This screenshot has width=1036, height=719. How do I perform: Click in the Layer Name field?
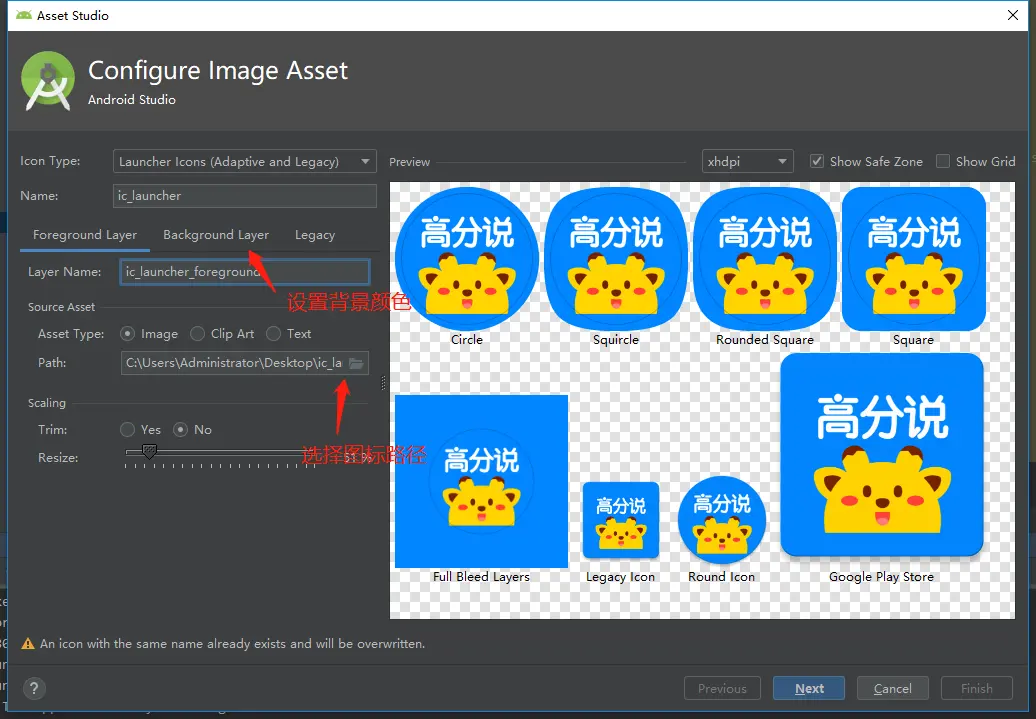(x=244, y=272)
